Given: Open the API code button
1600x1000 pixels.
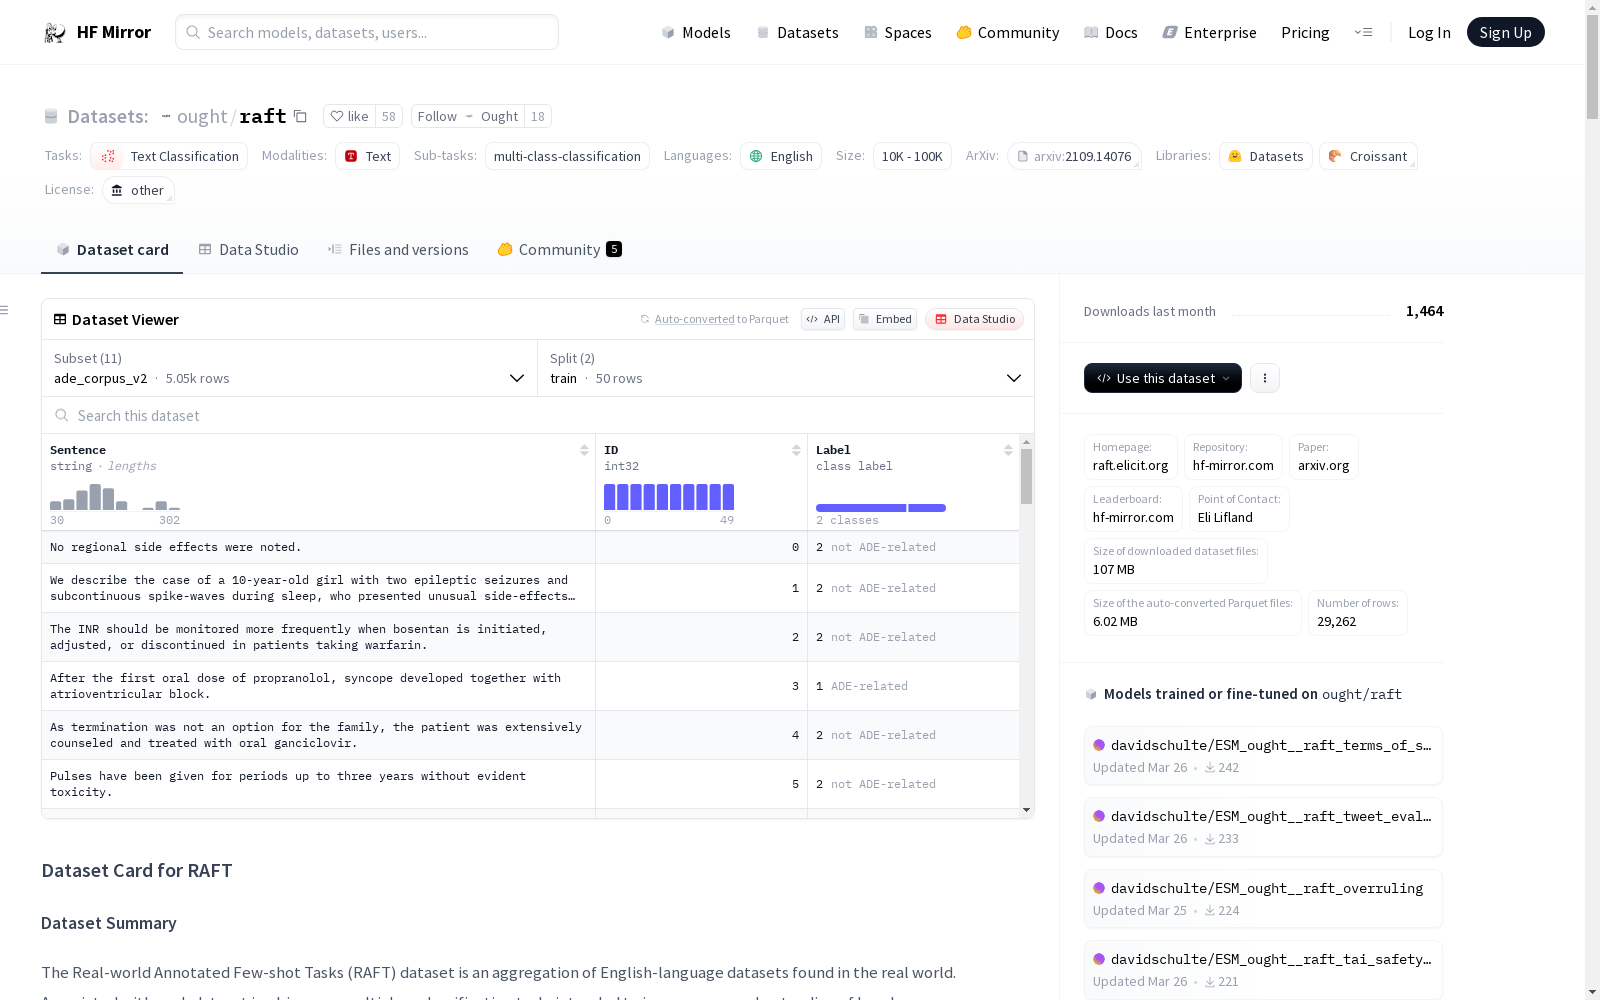Looking at the screenshot, I should click(x=823, y=319).
